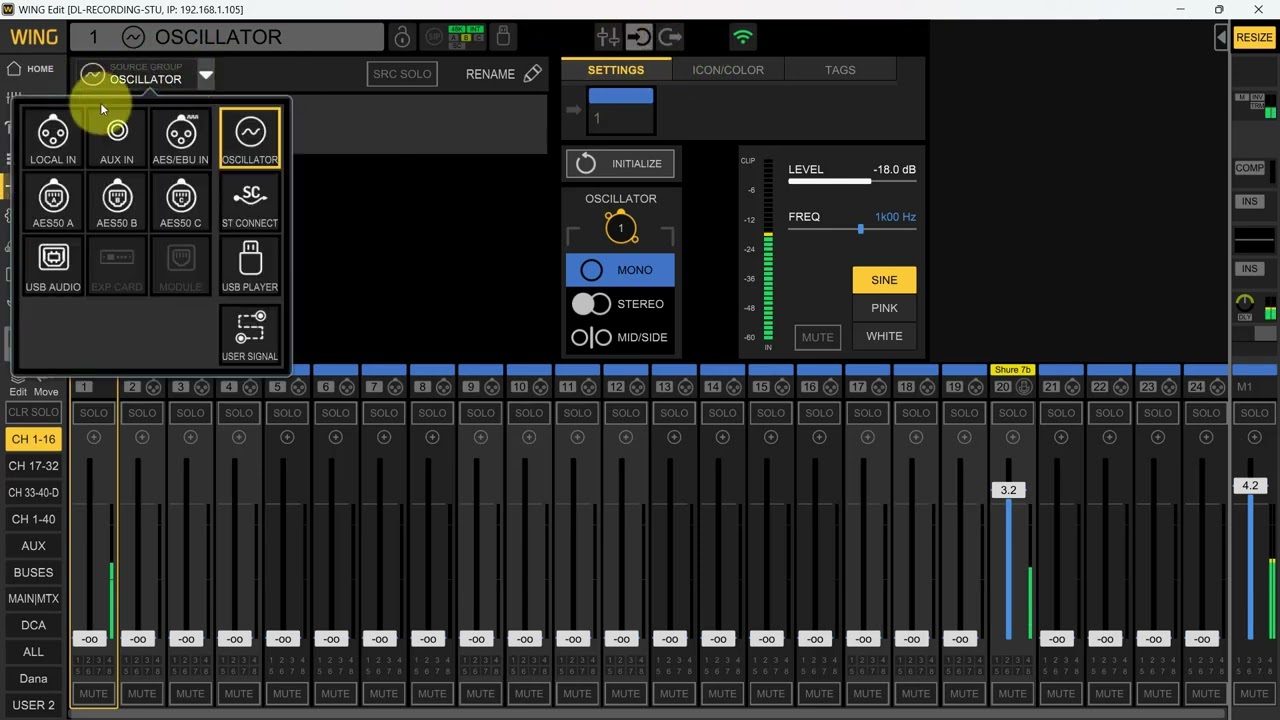This screenshot has width=1280, height=720.
Task: Select the PINK noise type
Action: coord(884,308)
